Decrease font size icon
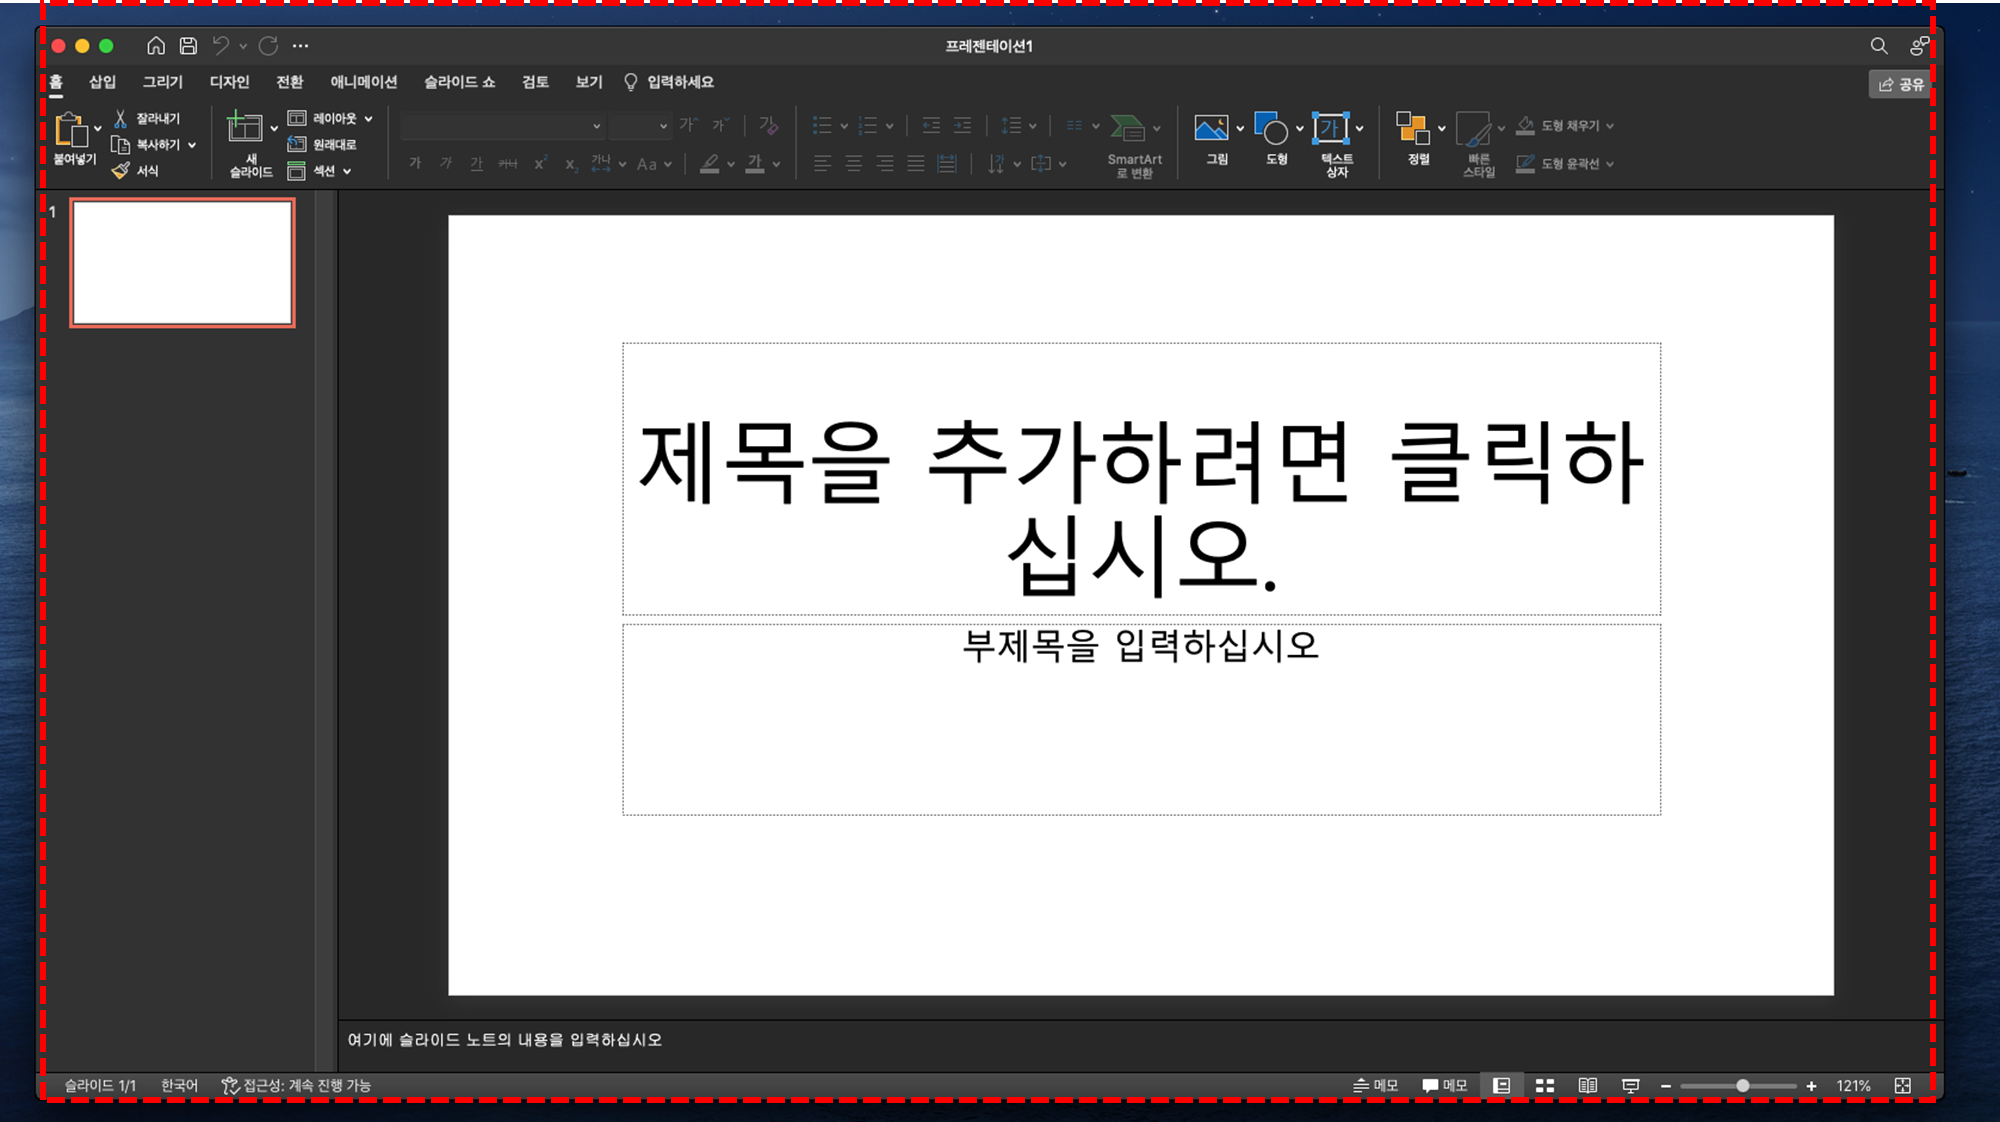The width and height of the screenshot is (2000, 1122). click(720, 125)
